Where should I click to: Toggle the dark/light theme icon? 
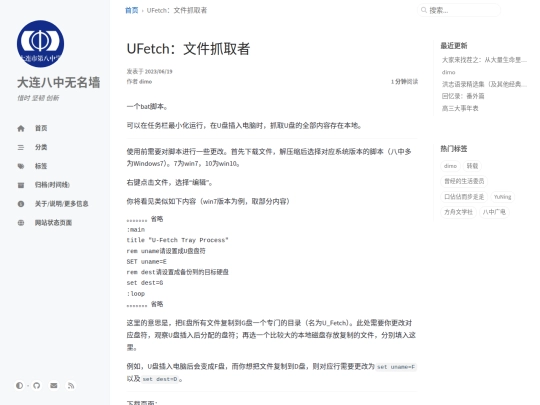tap(19, 385)
